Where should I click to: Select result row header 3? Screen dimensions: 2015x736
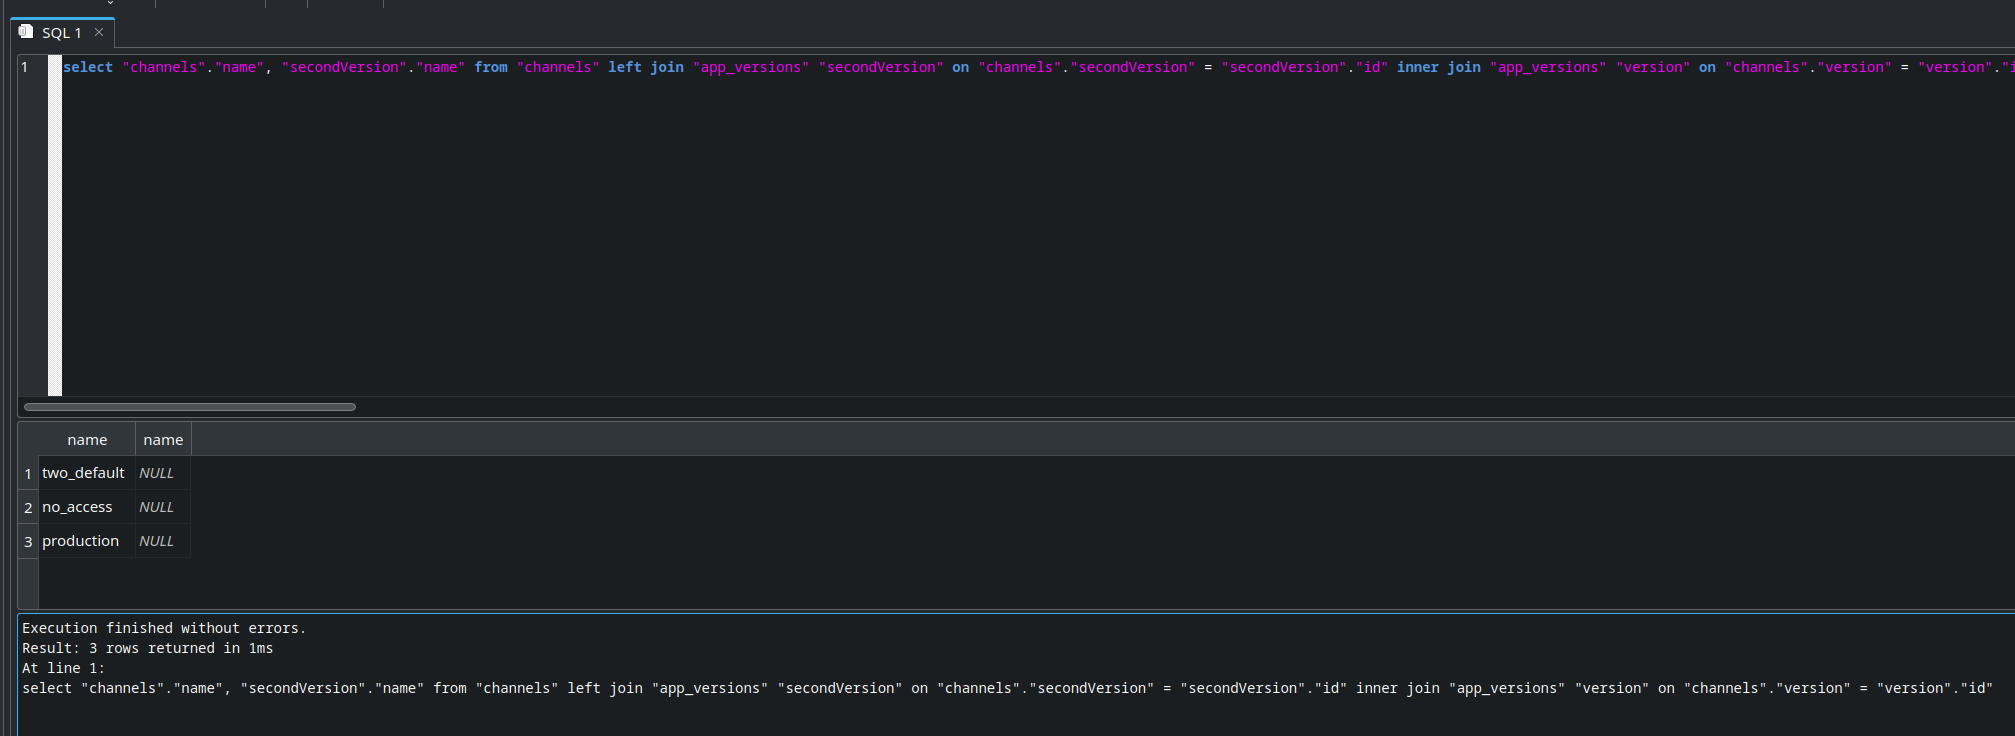28,541
